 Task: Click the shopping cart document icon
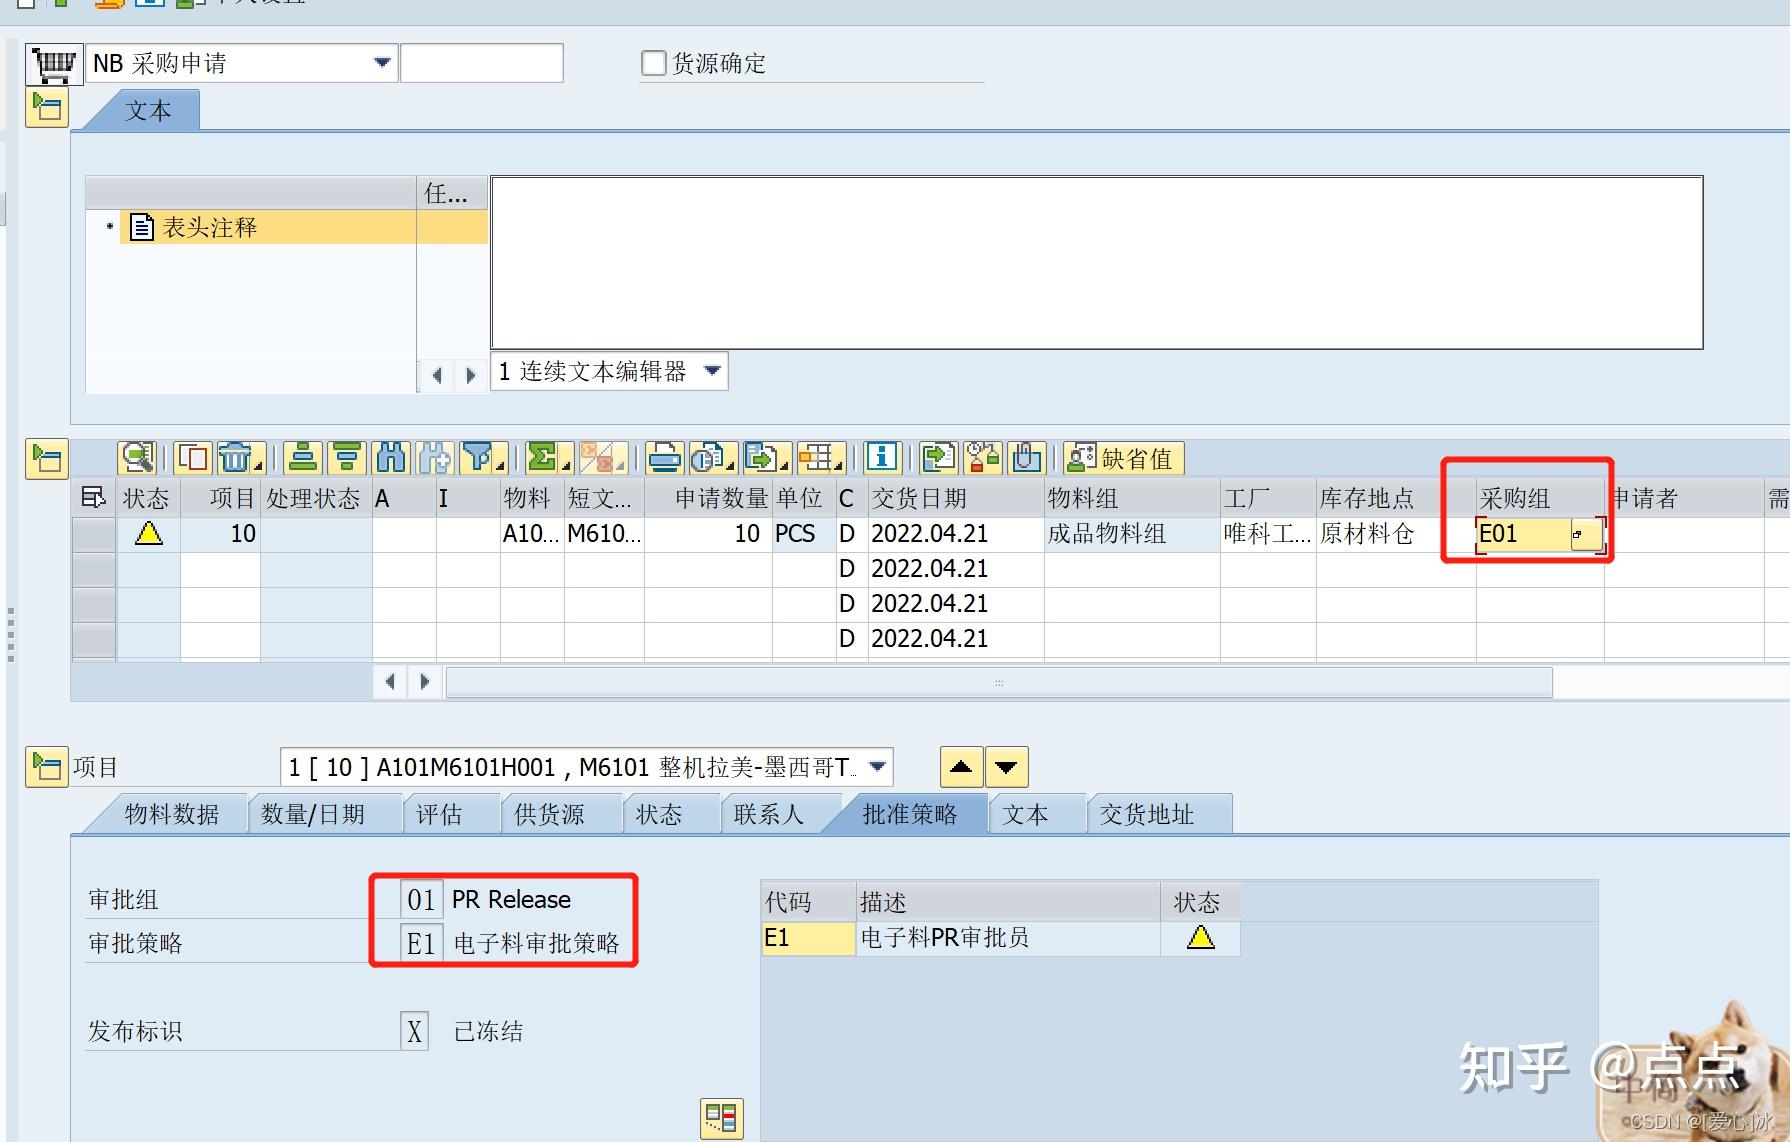52,63
